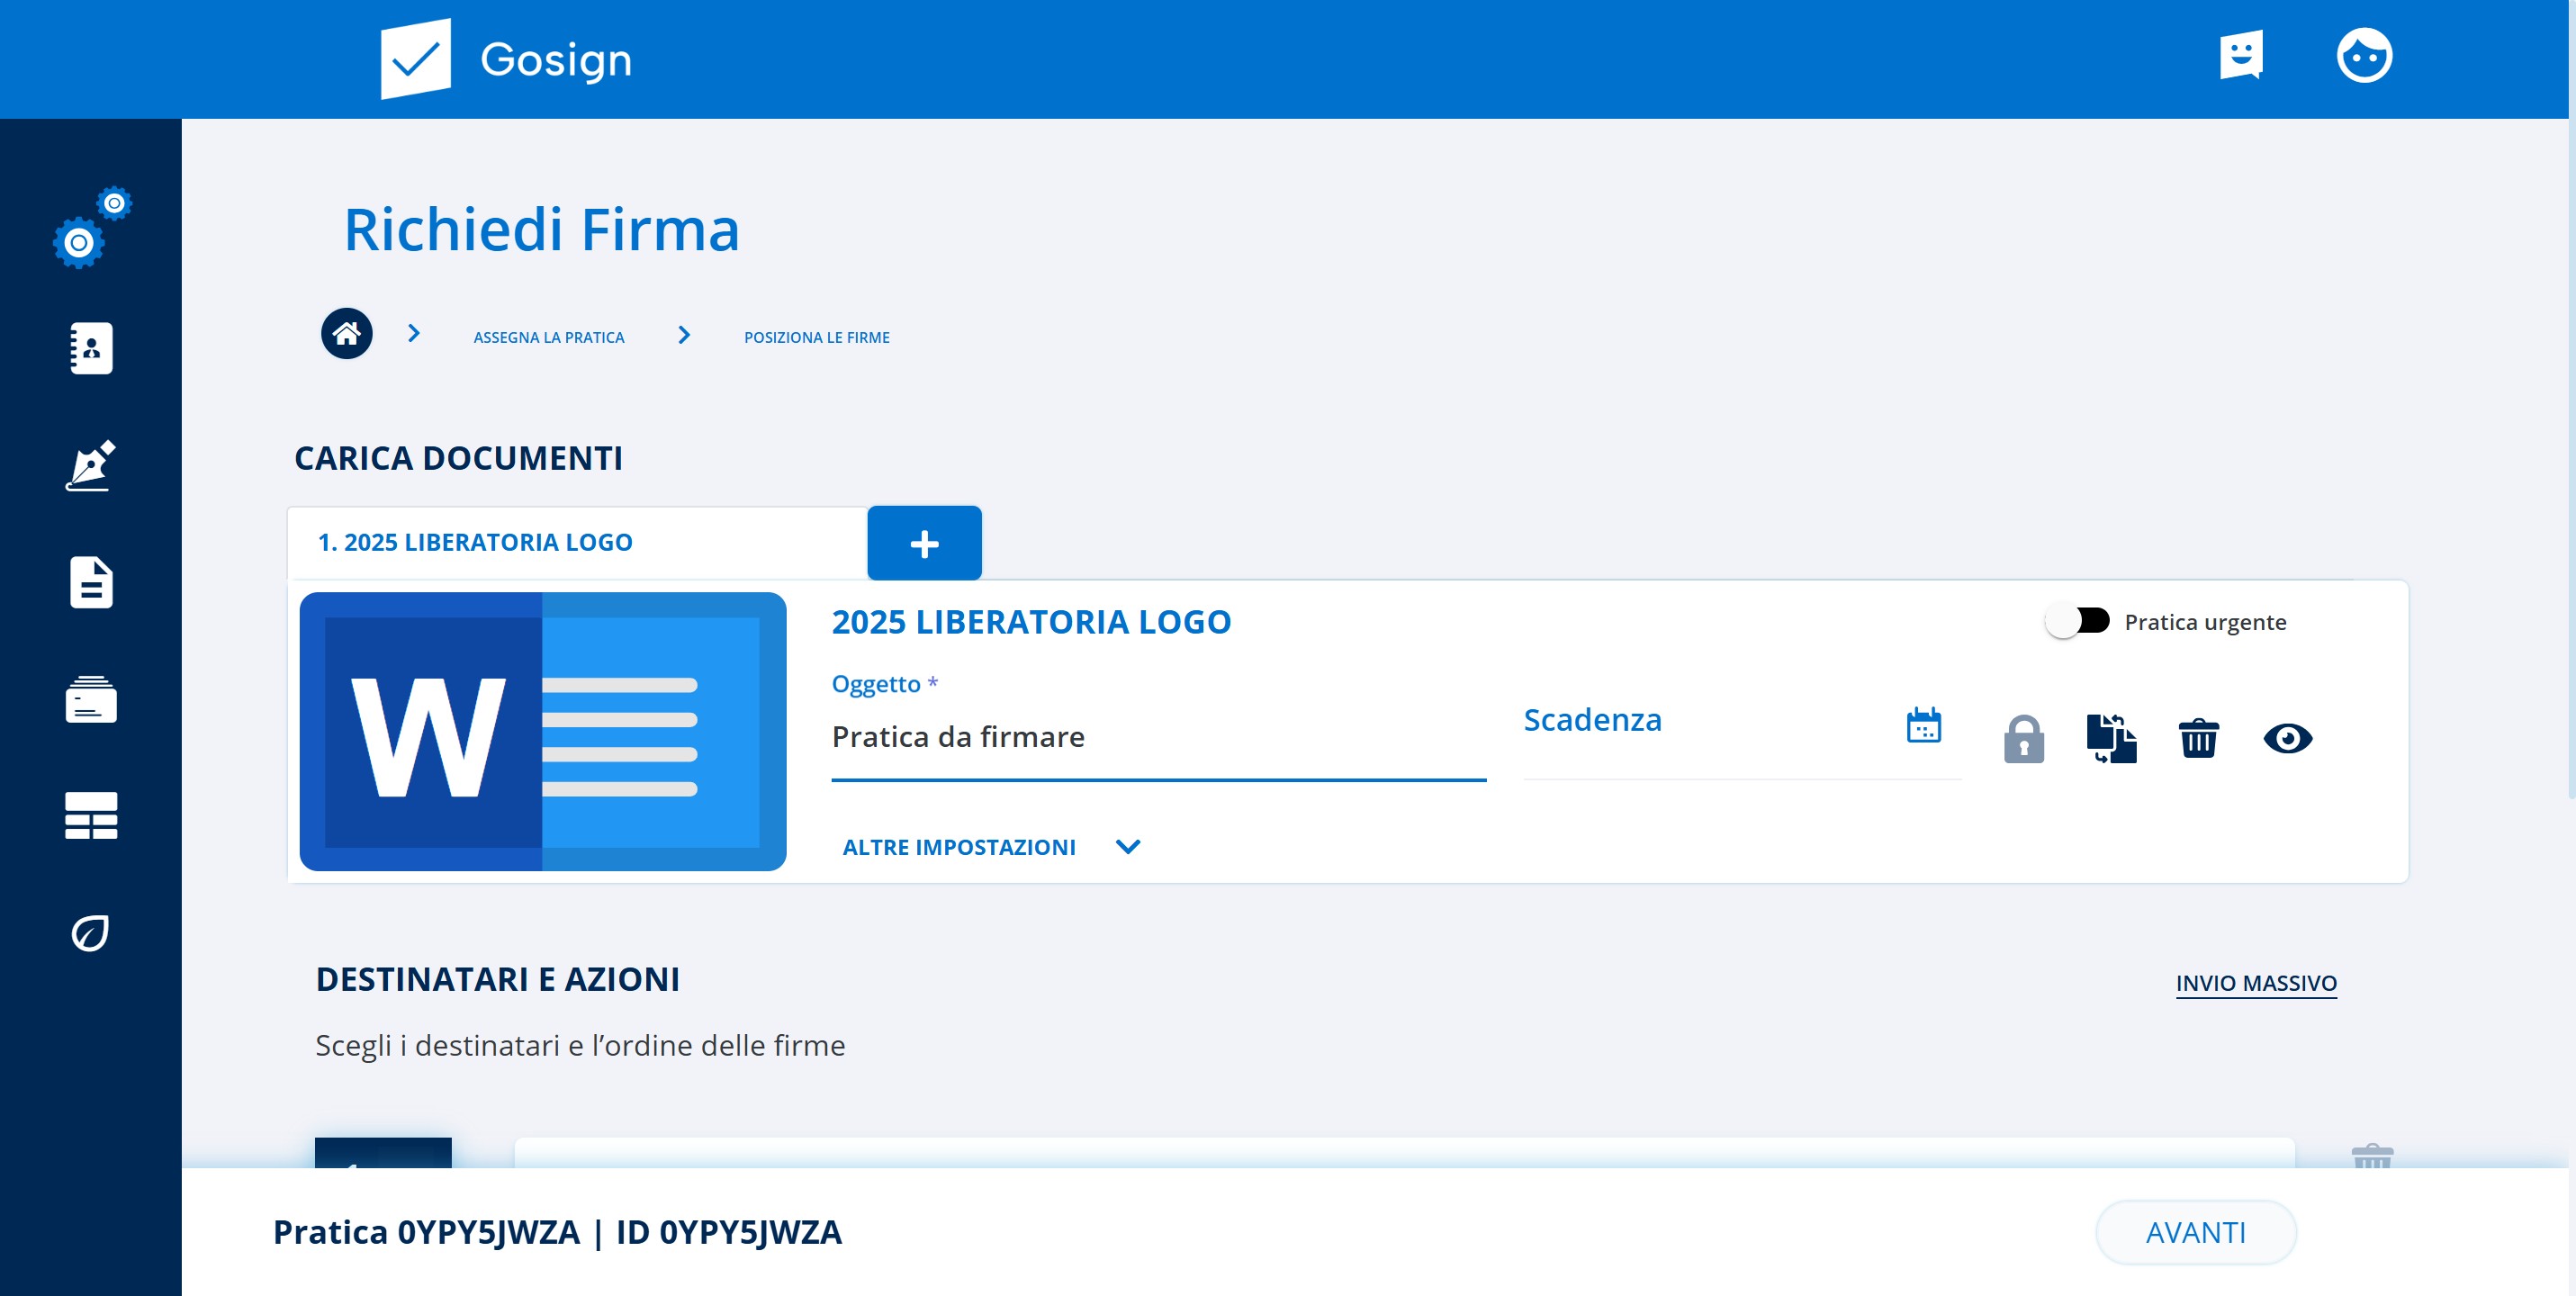This screenshot has height=1296, width=2576.
Task: Open the INVIO MASSIVO link
Action: 2255,983
